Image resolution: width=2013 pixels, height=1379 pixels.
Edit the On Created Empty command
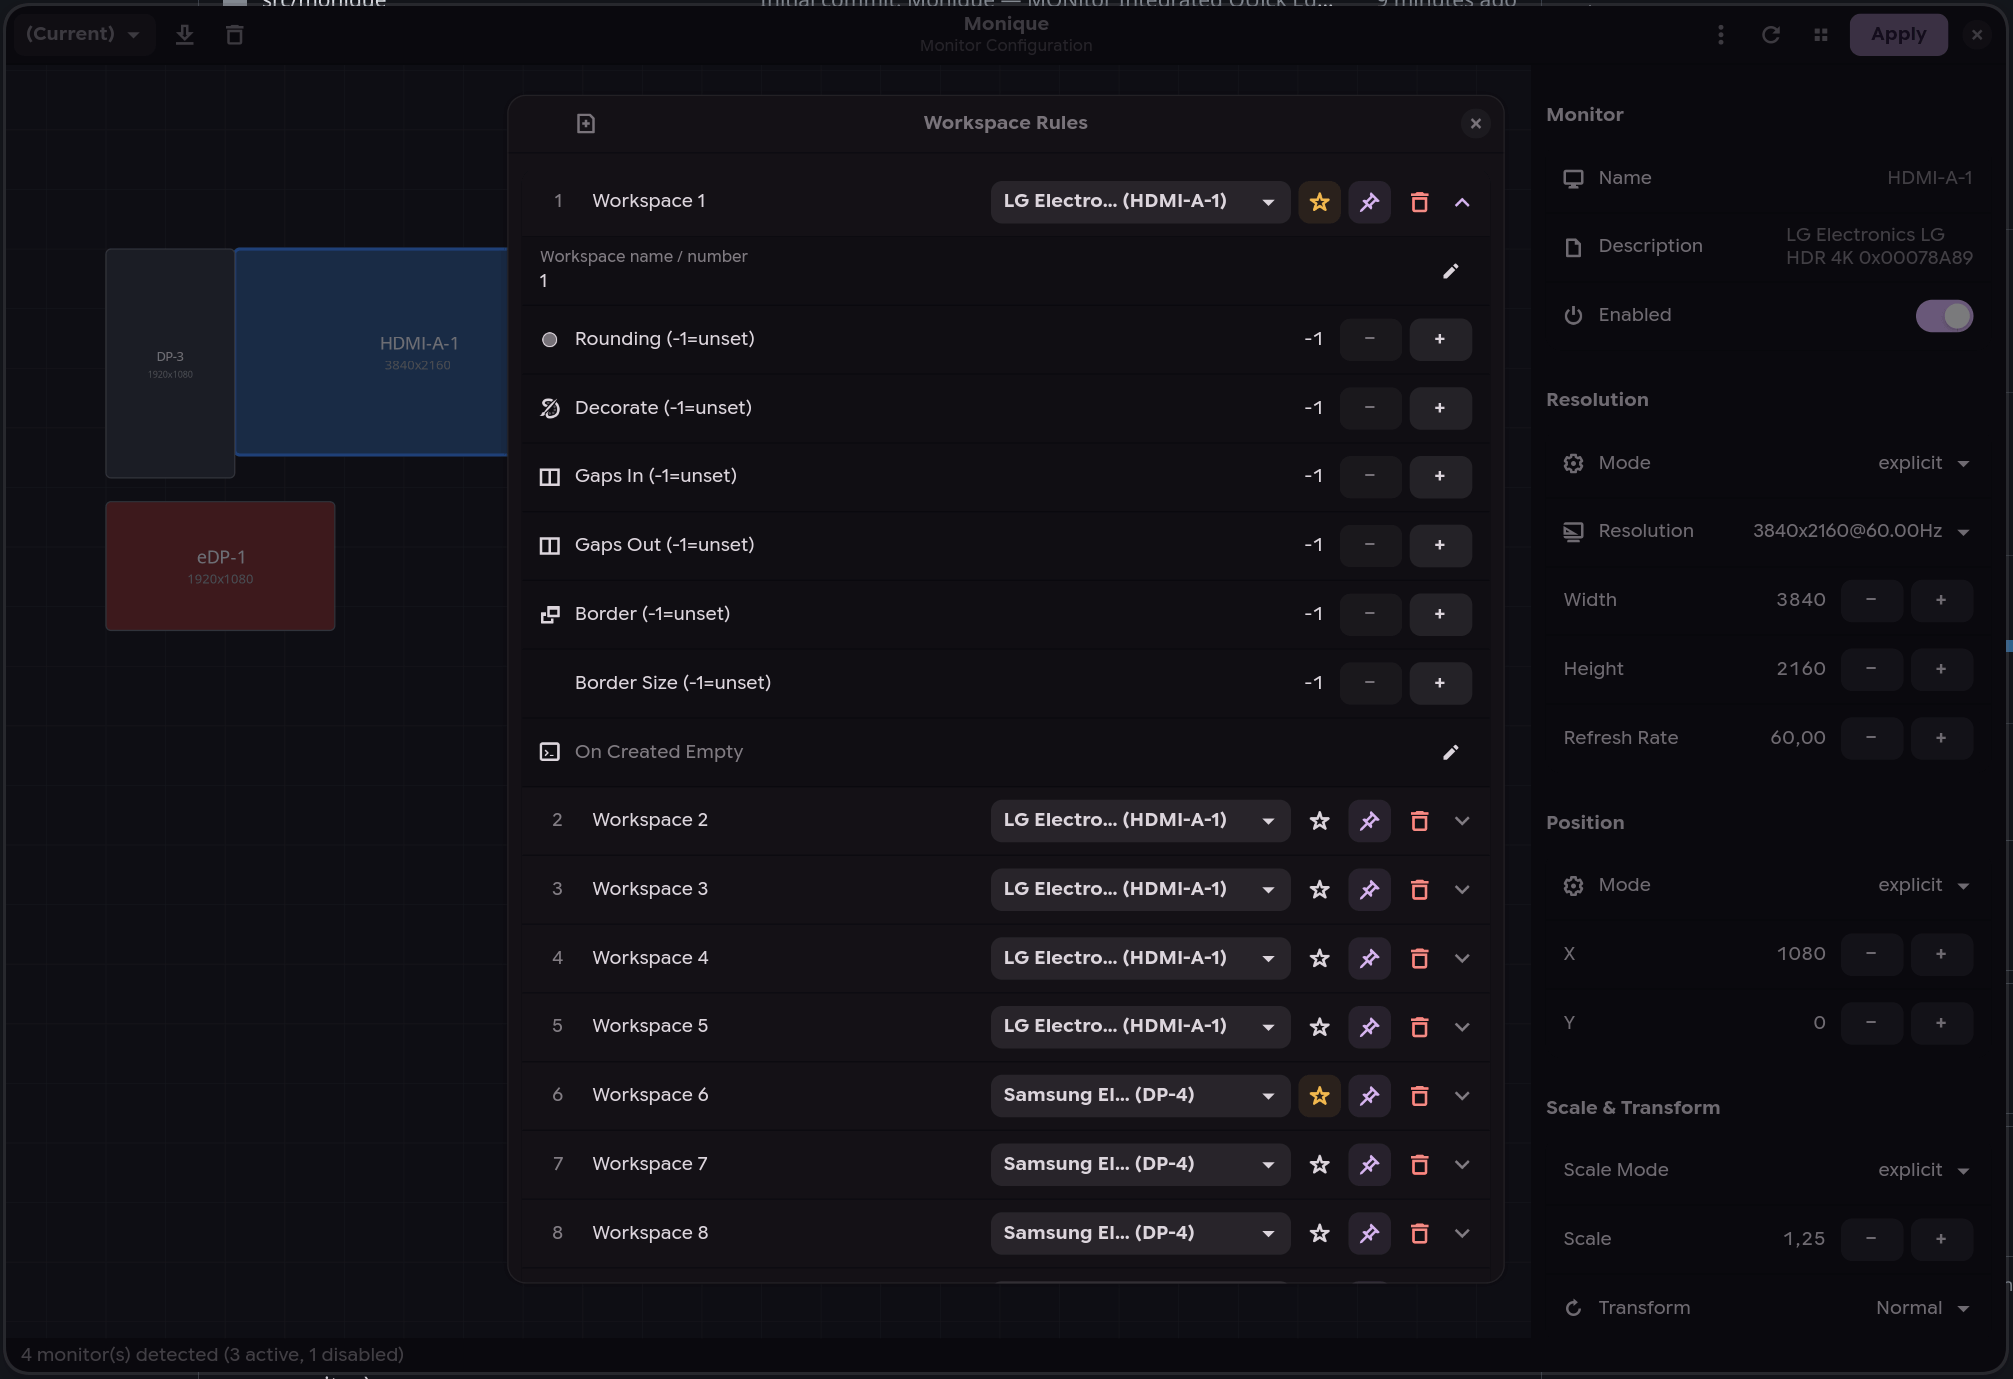1450,752
